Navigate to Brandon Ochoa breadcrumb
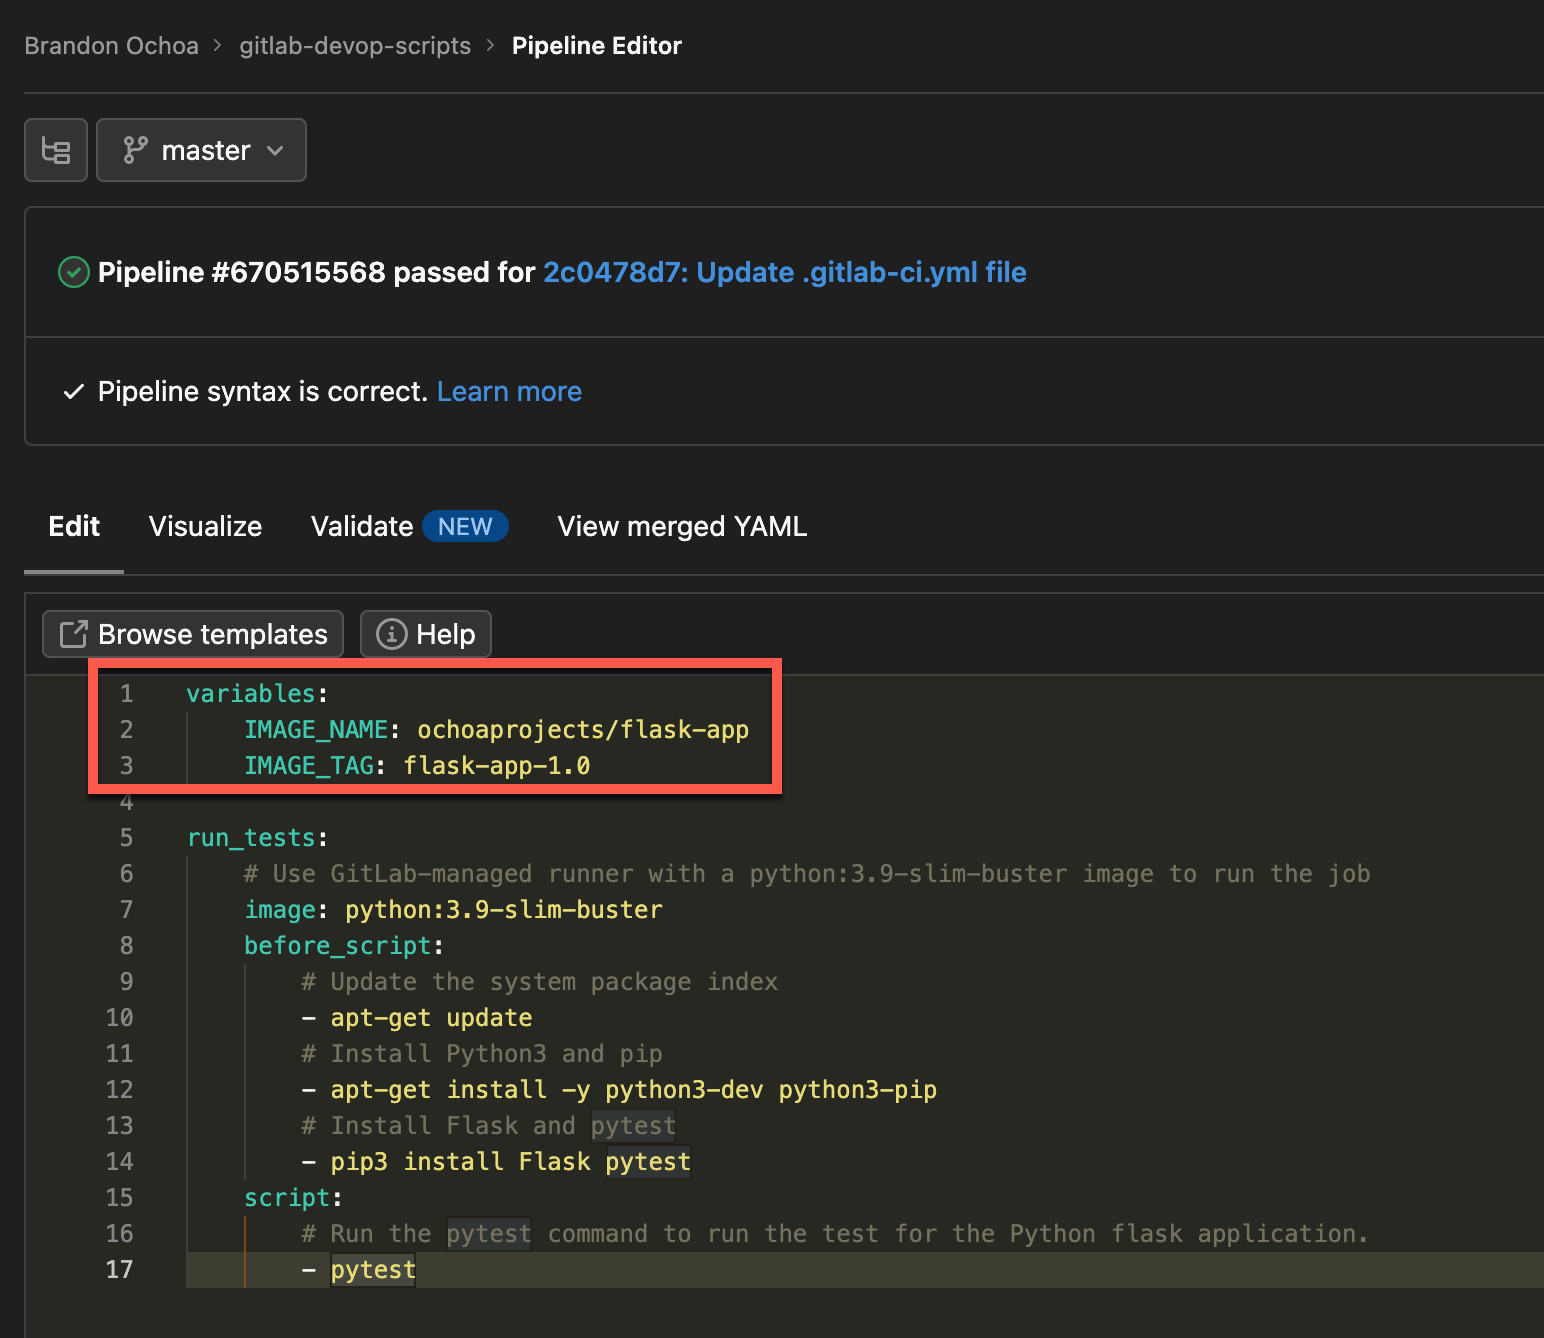 (x=111, y=45)
